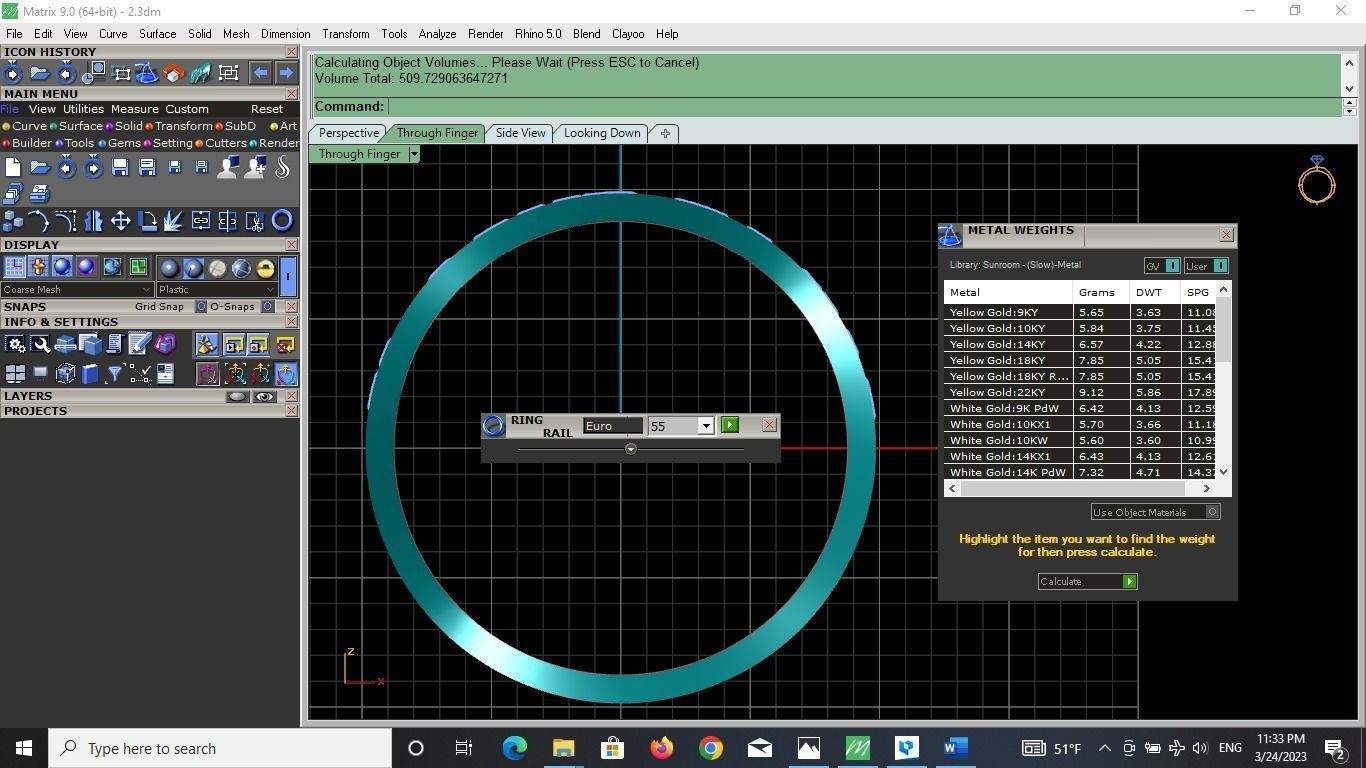Open the Coarse Mesh dropdown
This screenshot has height=768, width=1366.
(x=77, y=290)
